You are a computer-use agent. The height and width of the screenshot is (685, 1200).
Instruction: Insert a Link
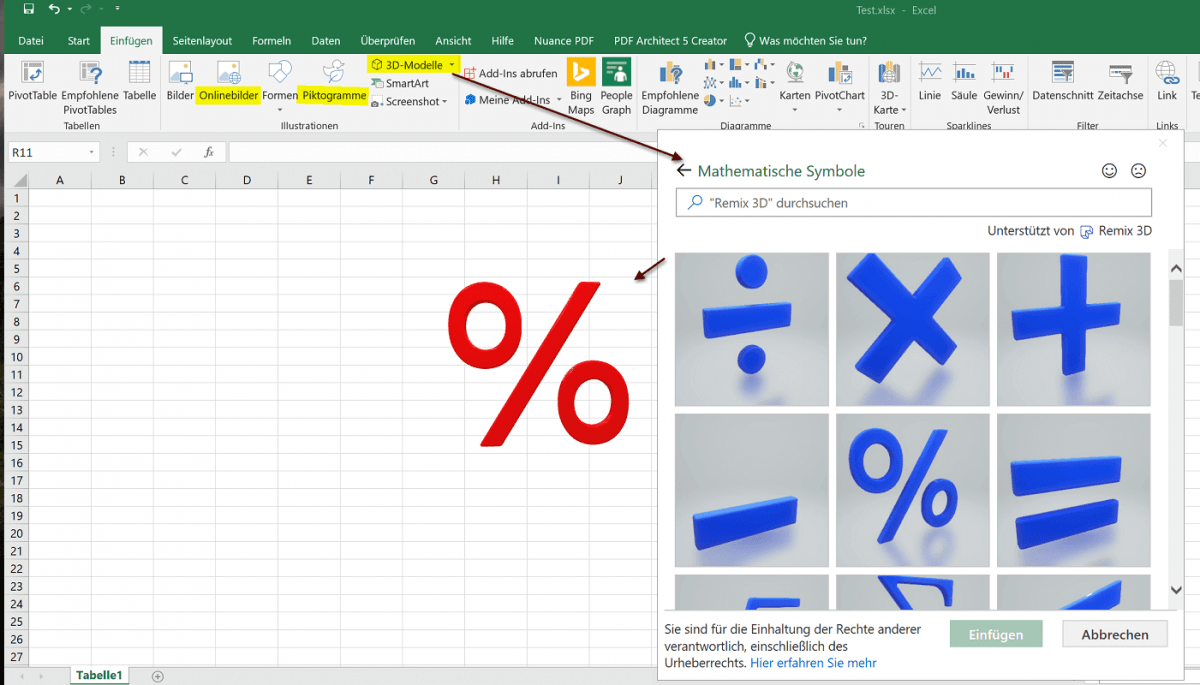1166,87
